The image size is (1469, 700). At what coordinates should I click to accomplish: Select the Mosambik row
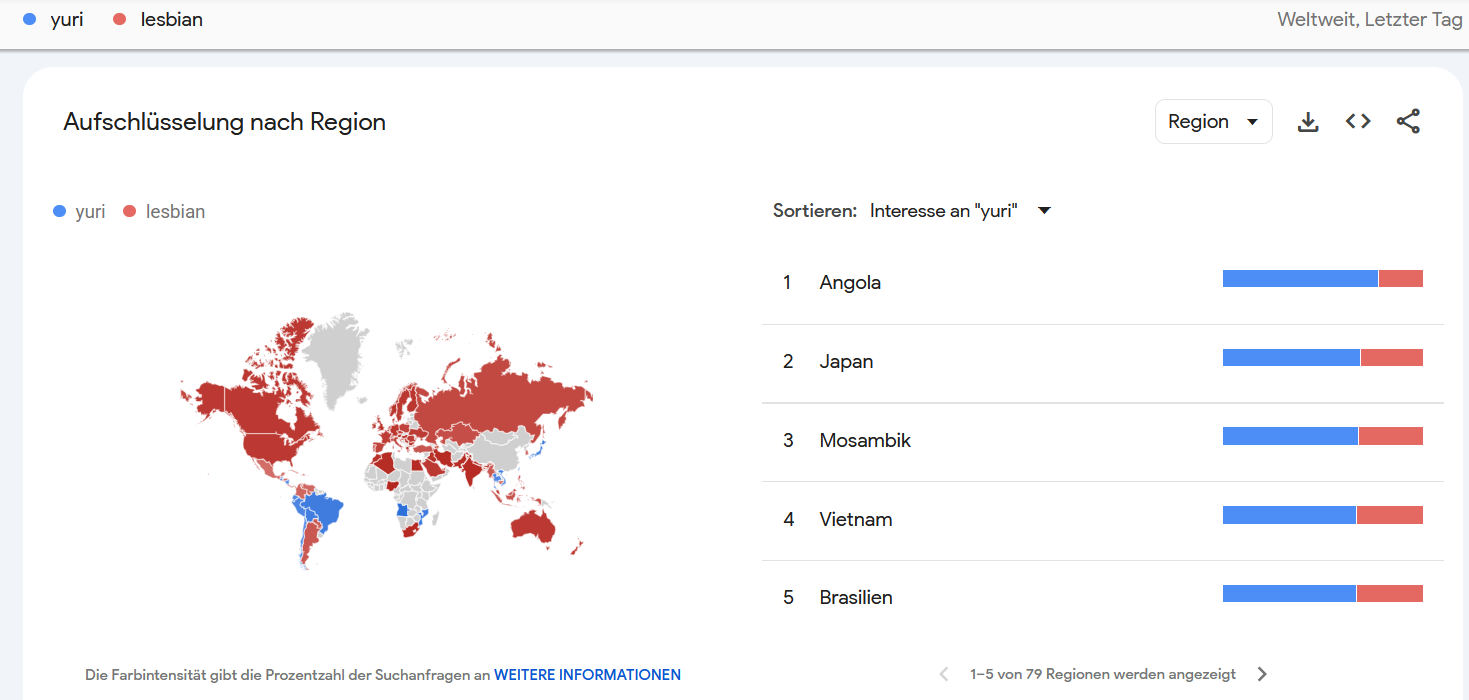pos(1103,441)
